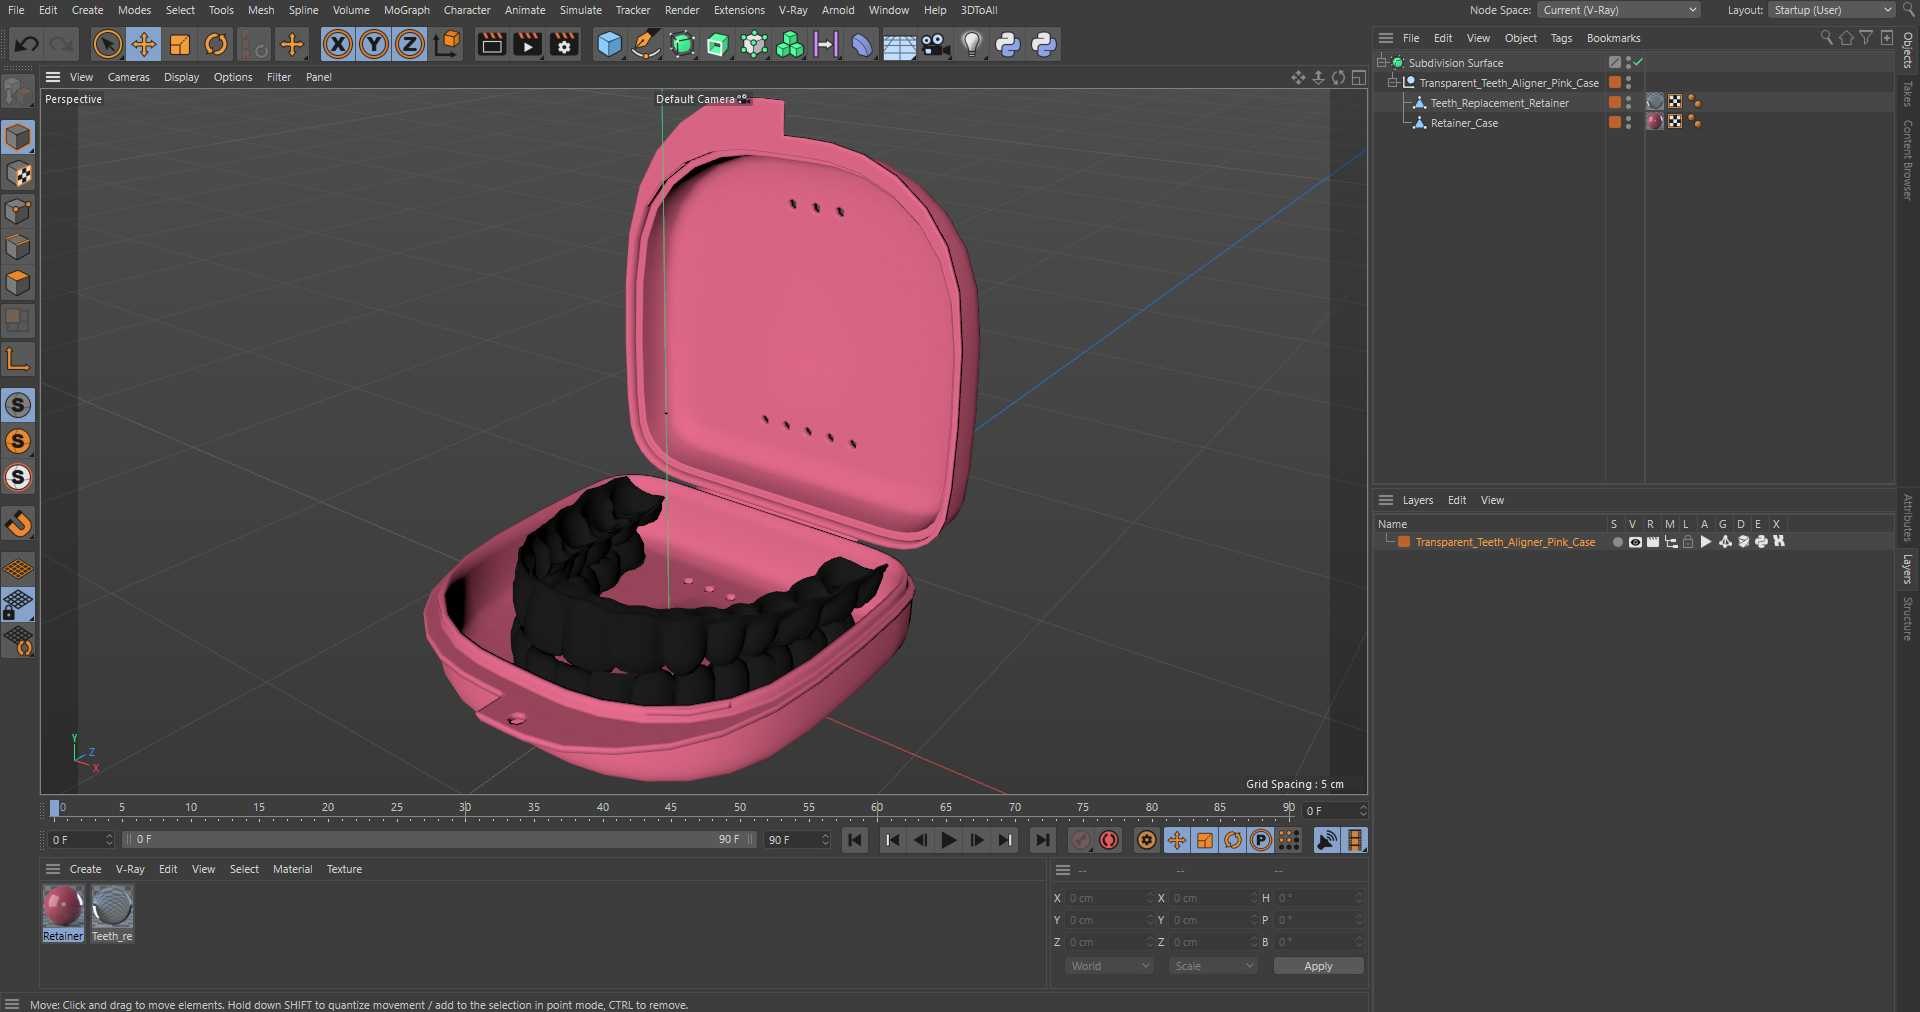
Task: Click the green stacked-cubes toolbar icon
Action: (x=790, y=44)
